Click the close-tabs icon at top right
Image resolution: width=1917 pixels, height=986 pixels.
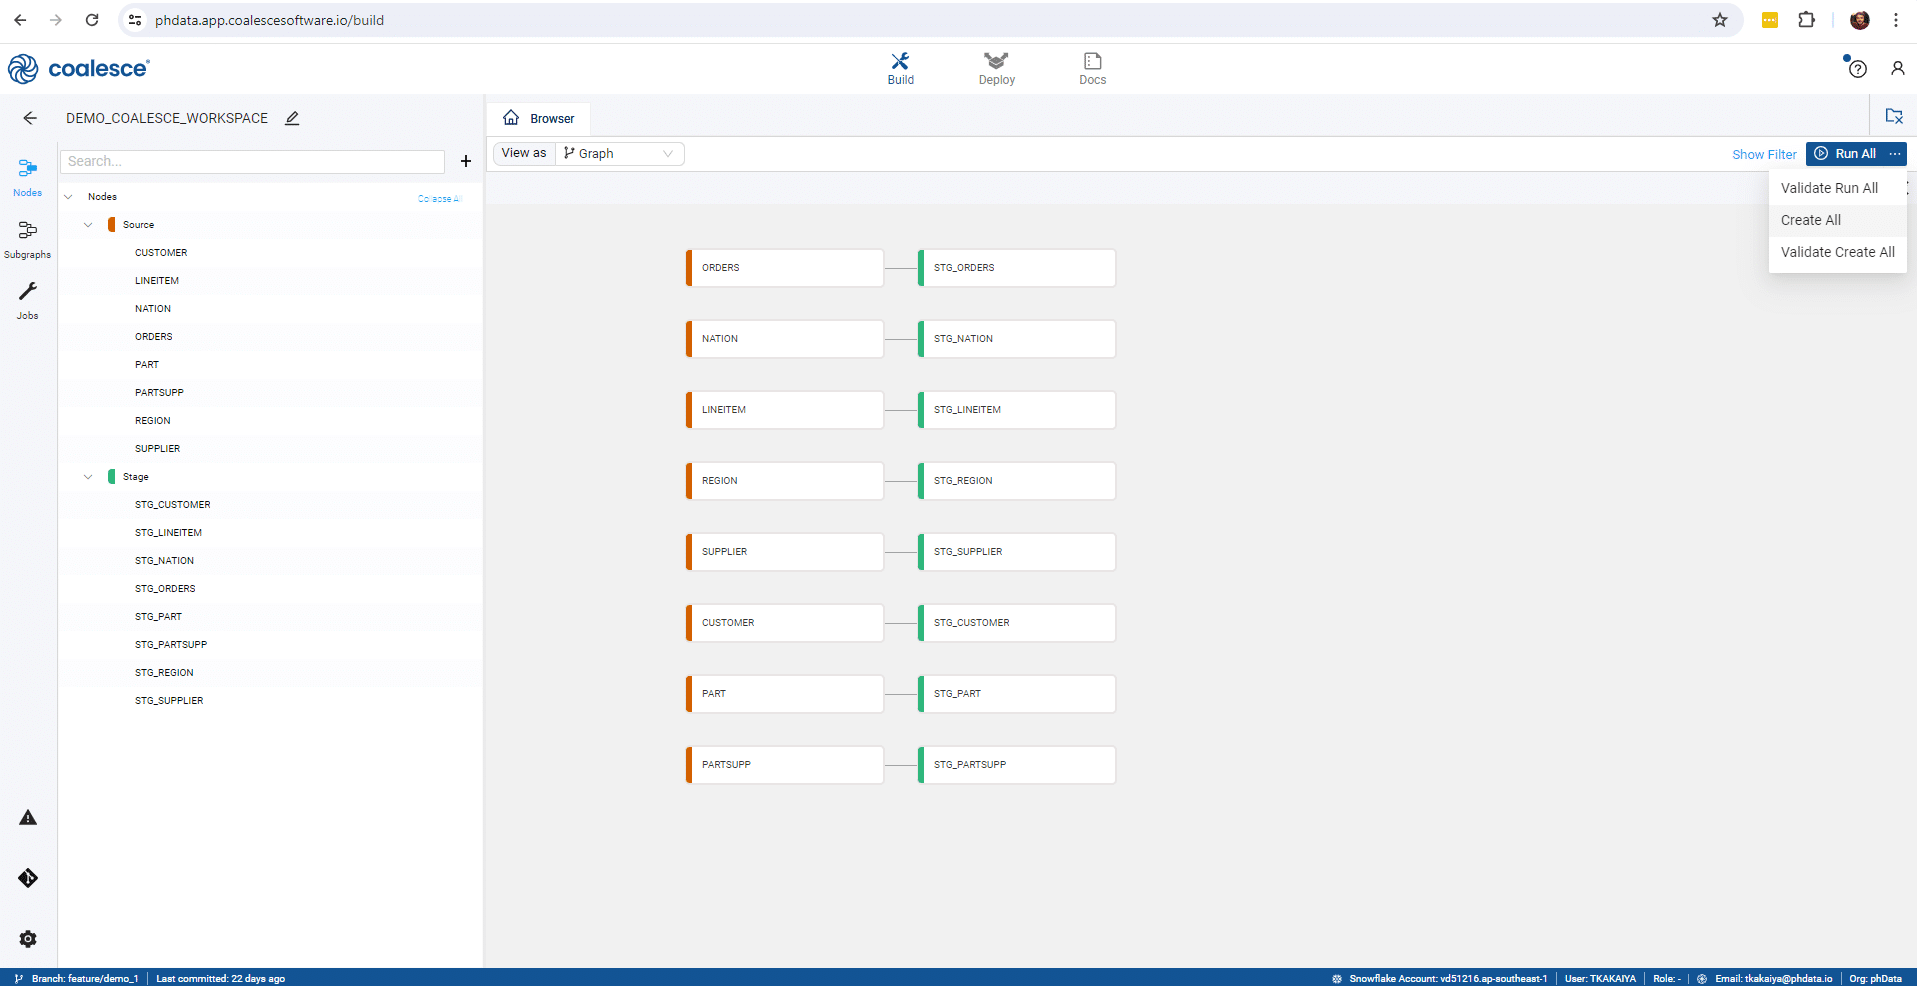coord(1894,116)
